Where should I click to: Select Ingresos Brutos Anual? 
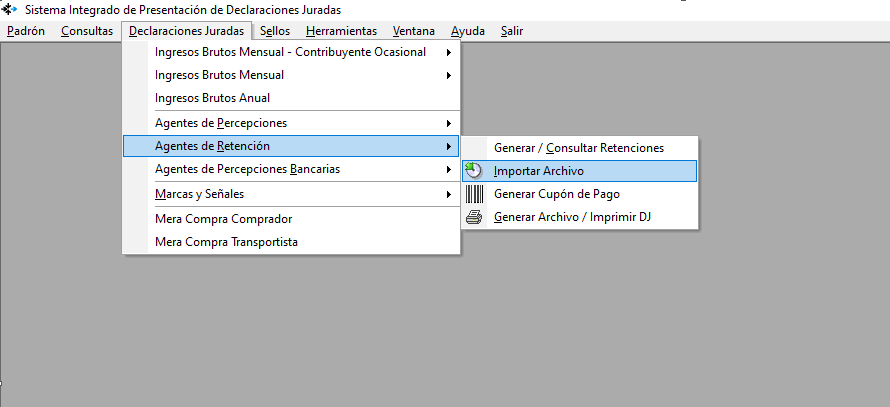click(213, 98)
